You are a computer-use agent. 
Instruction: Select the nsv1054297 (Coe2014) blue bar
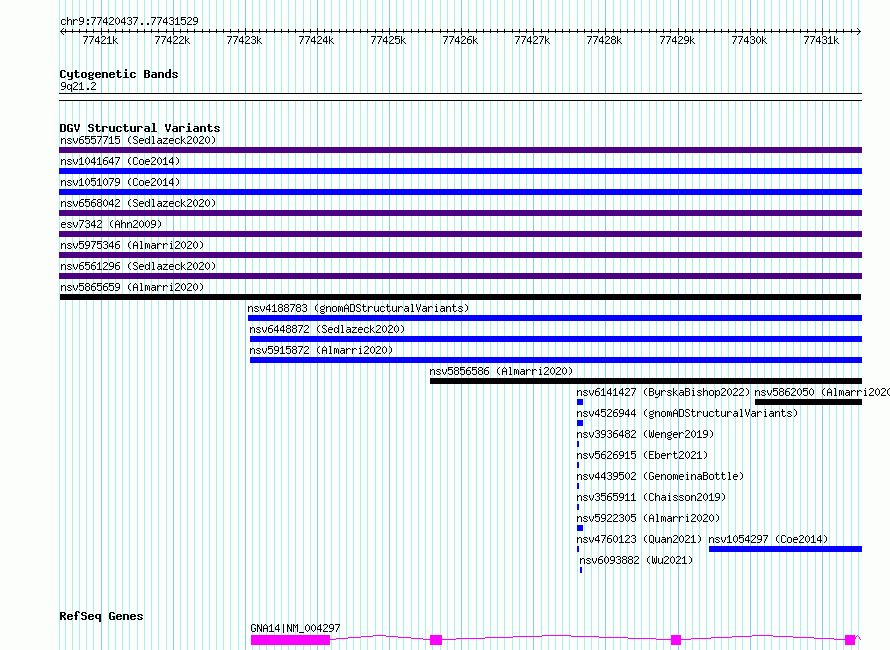tap(786, 549)
